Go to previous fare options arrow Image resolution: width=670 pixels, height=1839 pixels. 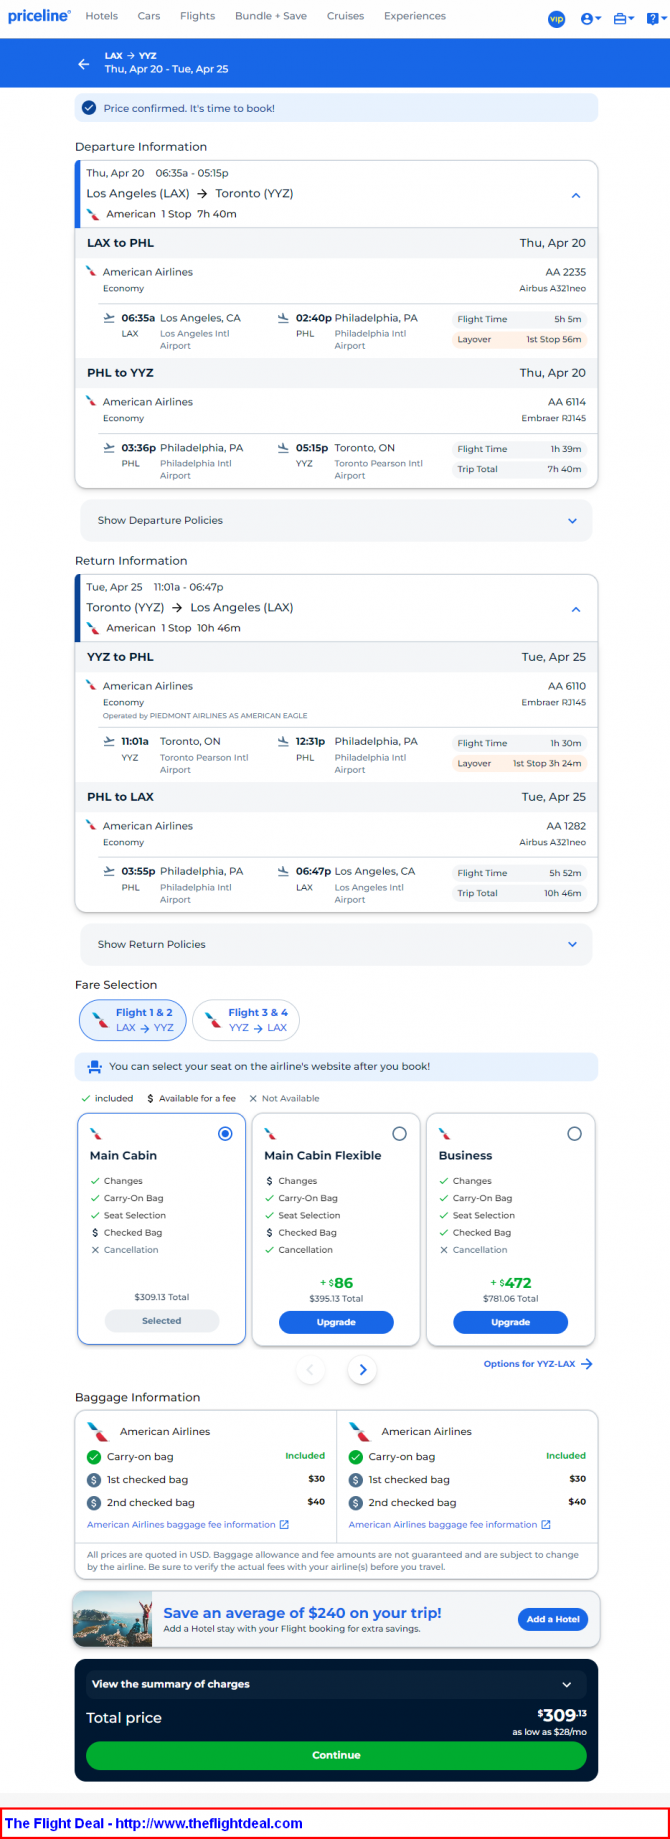pos(310,1370)
